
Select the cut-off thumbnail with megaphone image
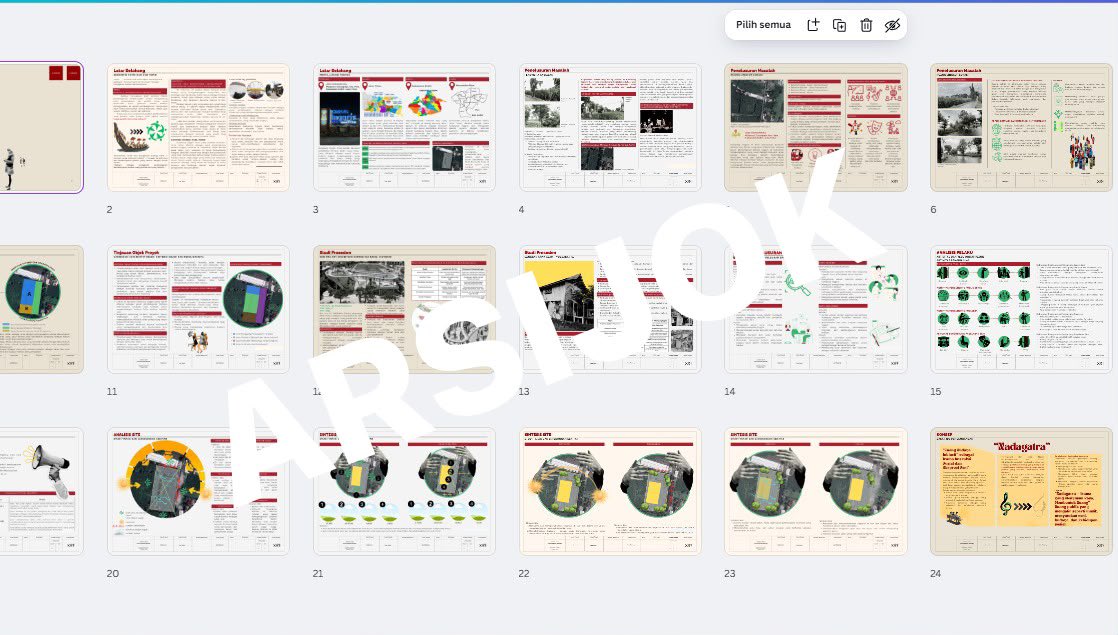41,491
